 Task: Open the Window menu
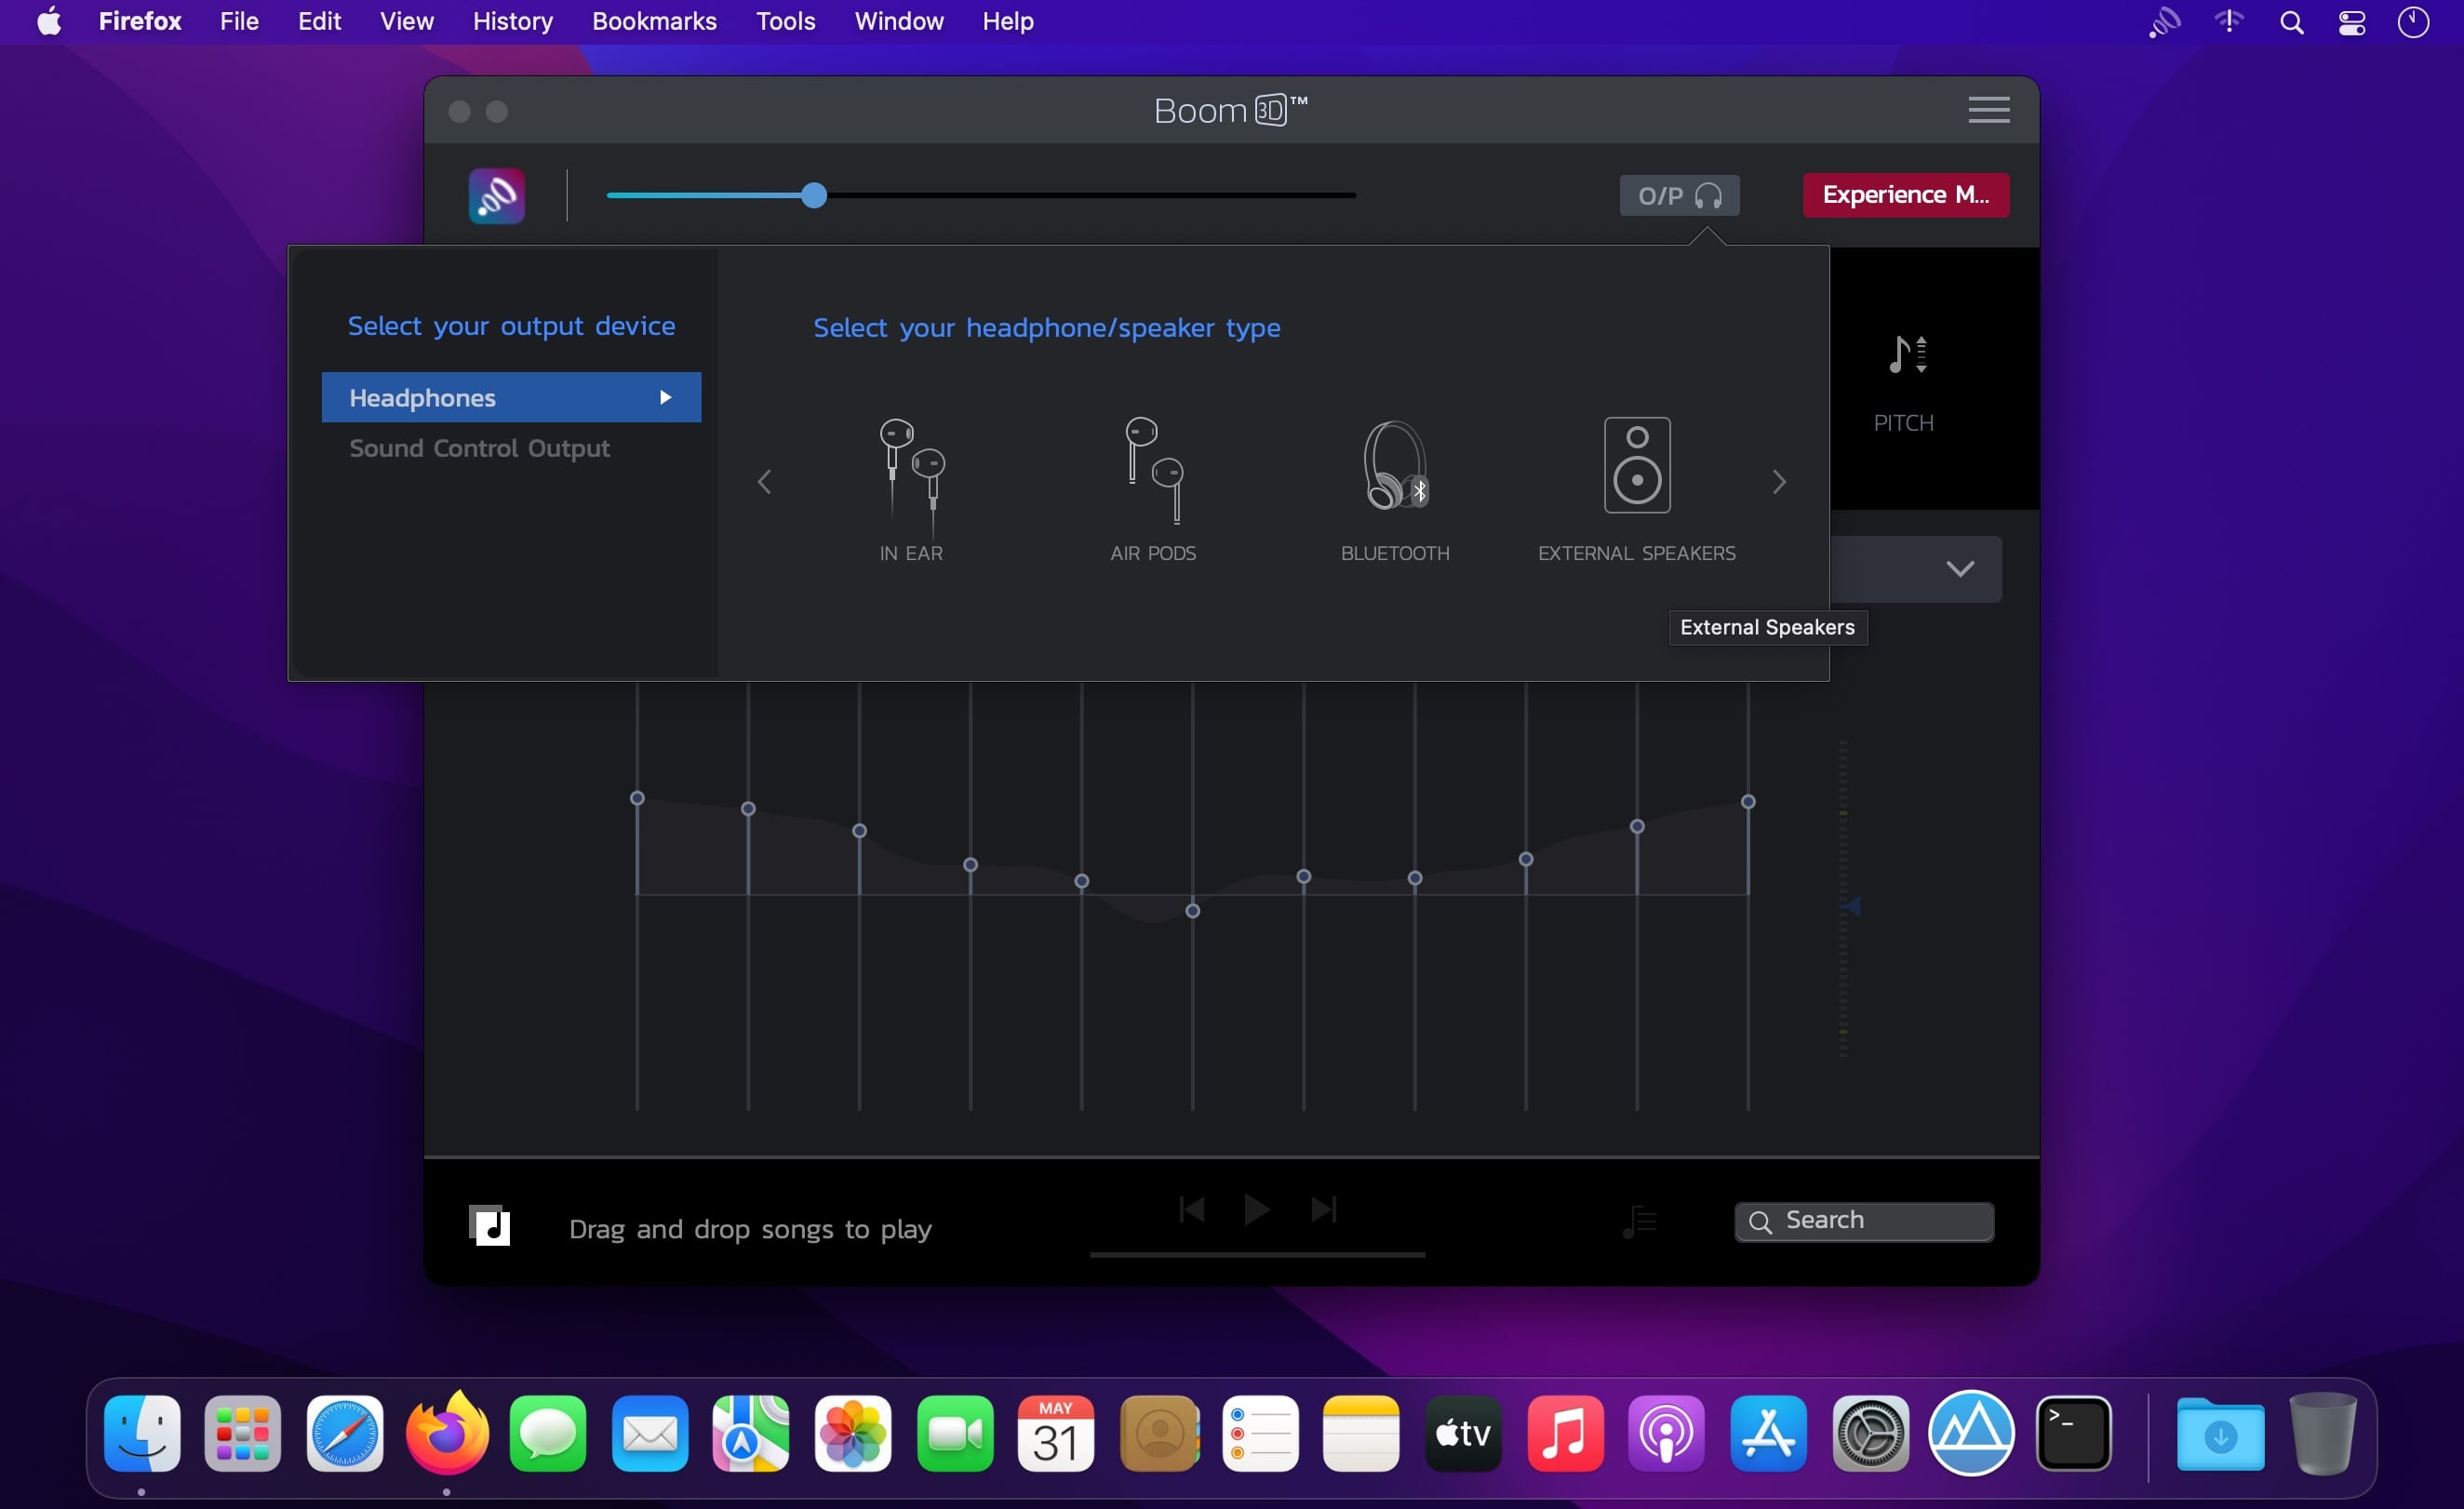[x=898, y=21]
